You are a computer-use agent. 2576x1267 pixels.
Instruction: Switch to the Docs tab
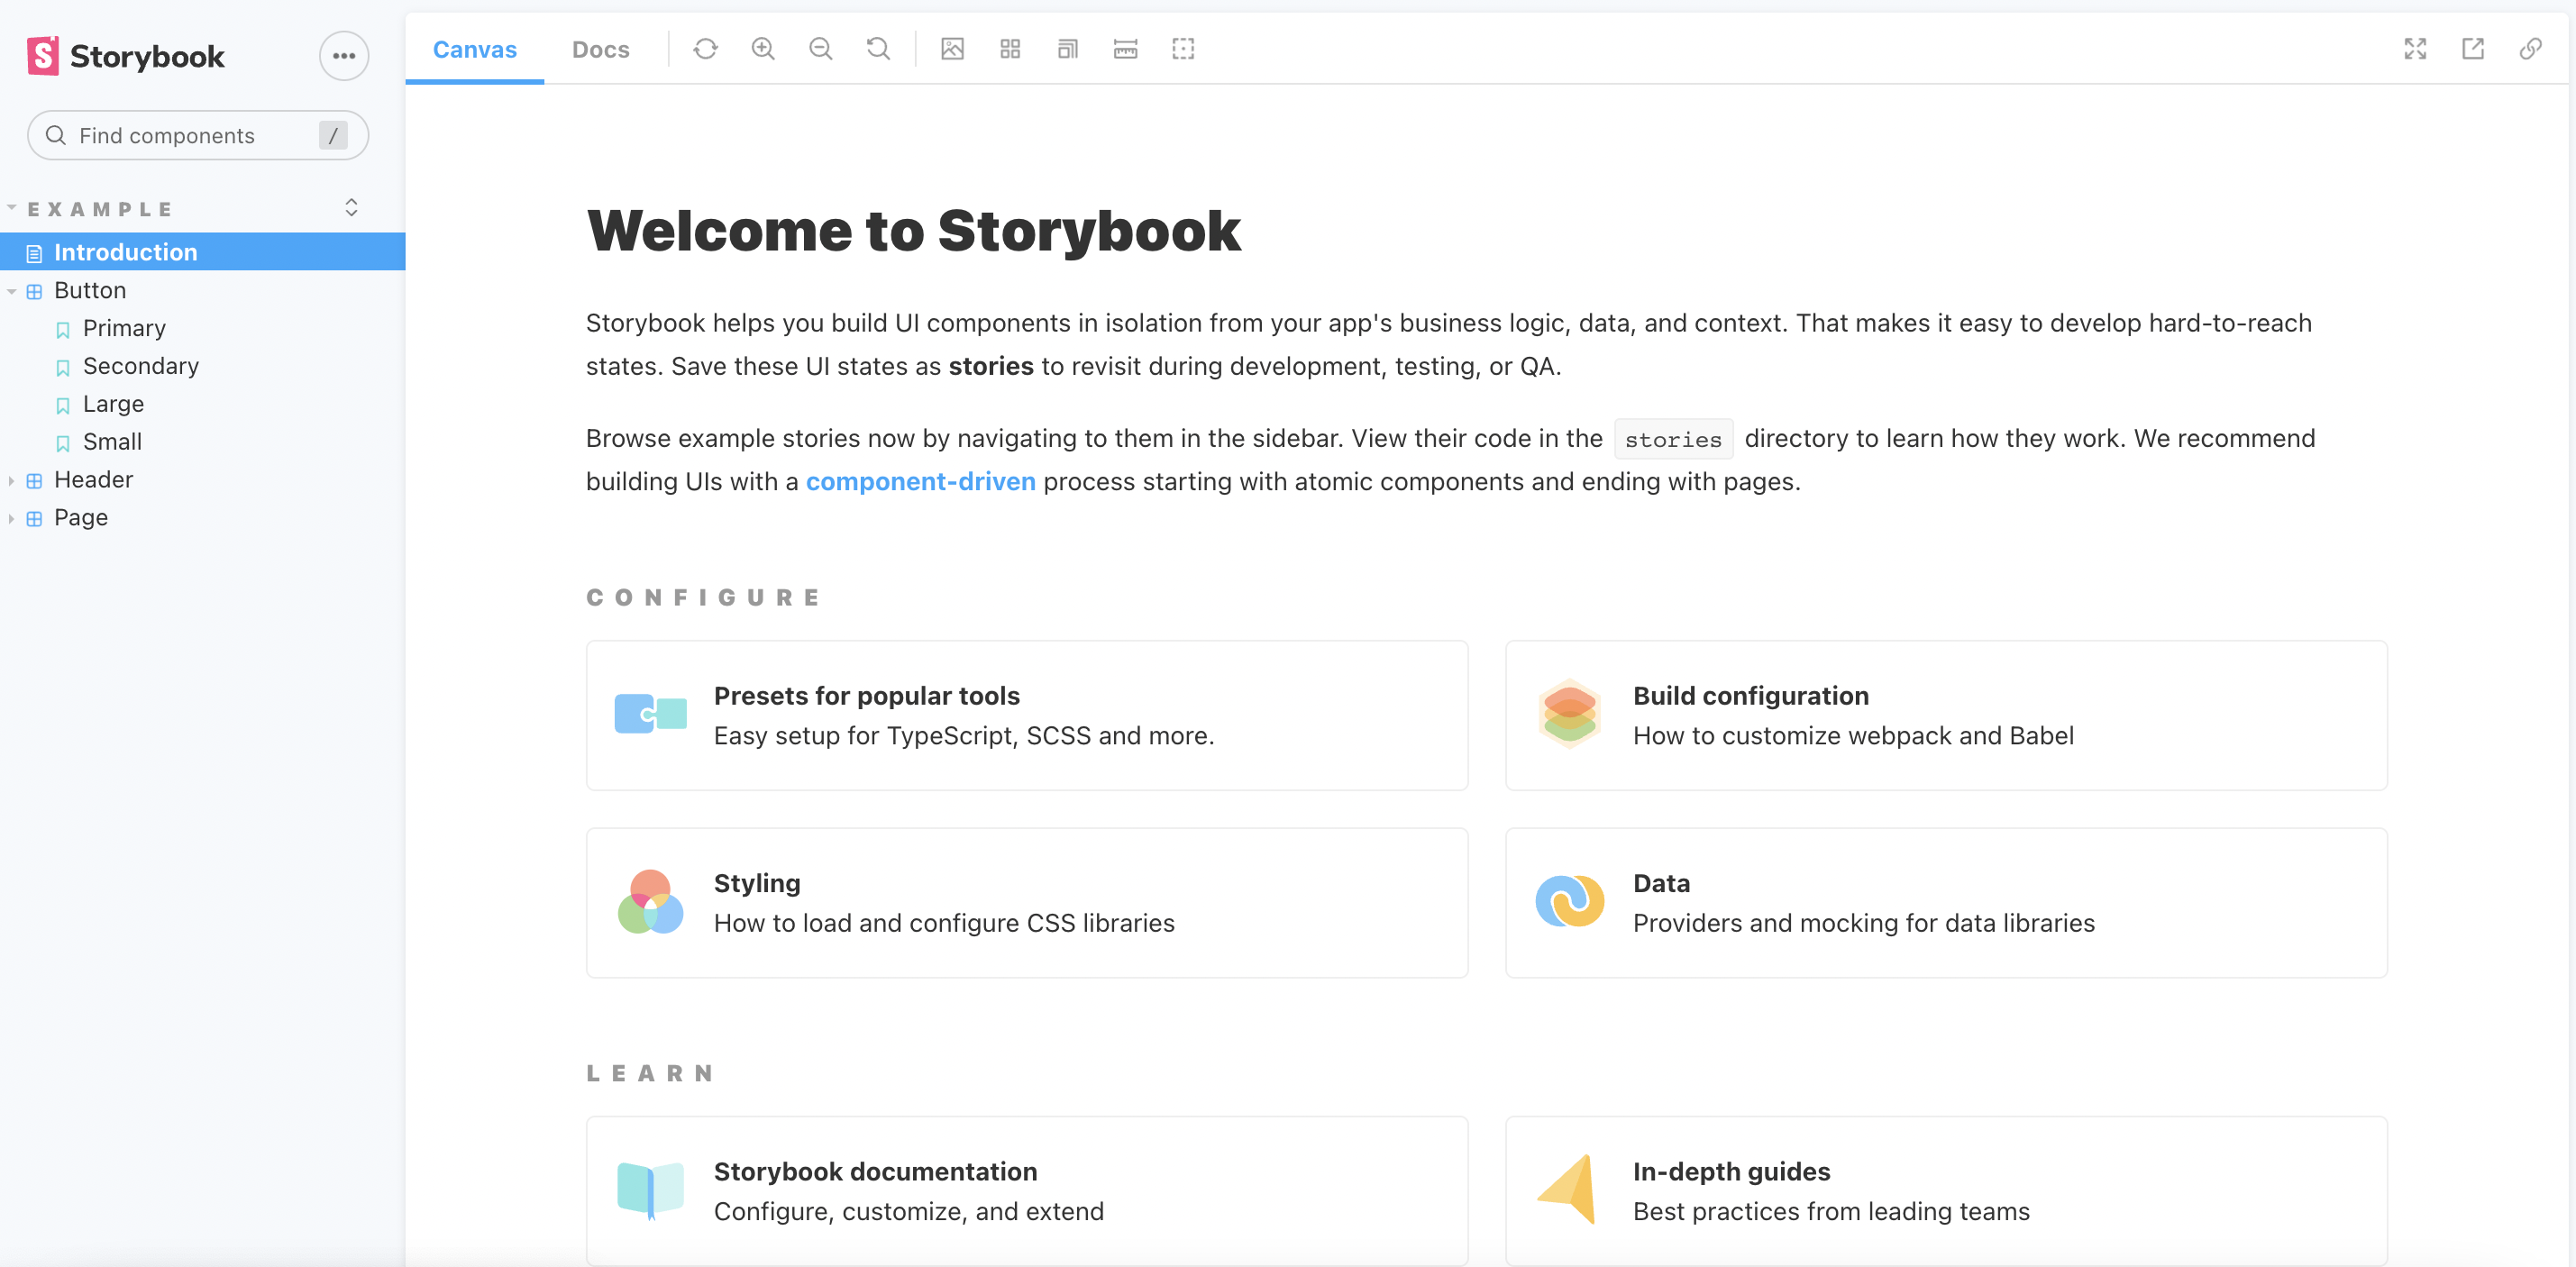(600, 49)
